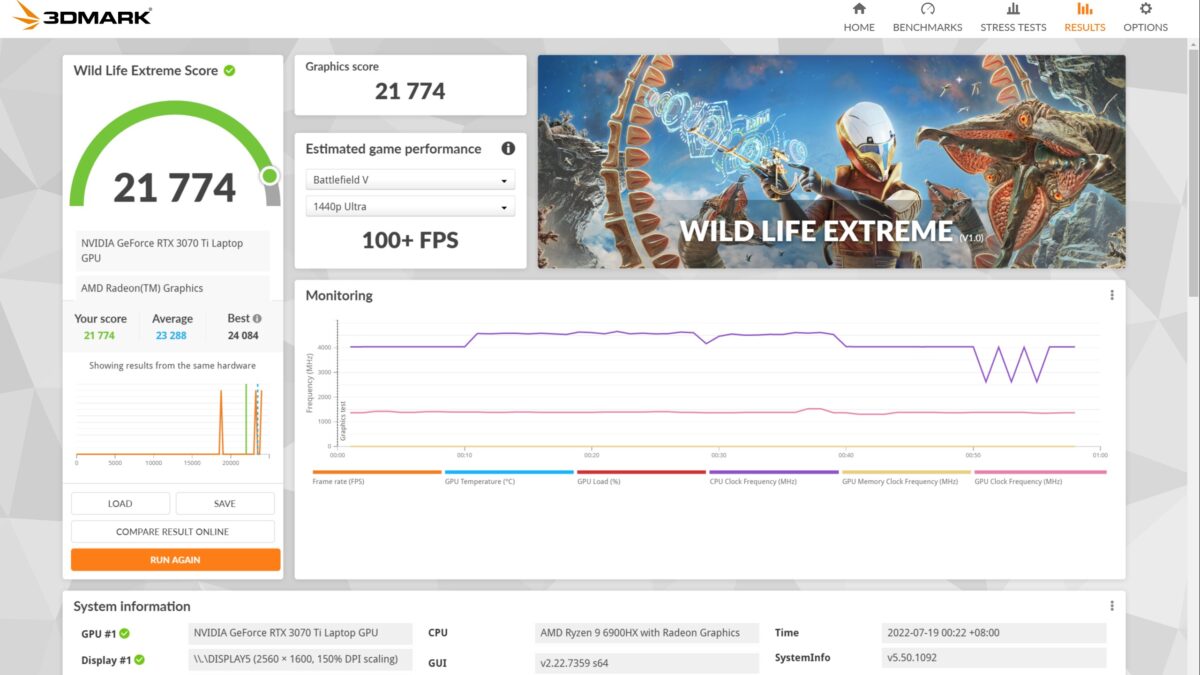Screen dimensions: 1200x675
Task: Open the 1440p Ultra resolution dropdown
Action: [410, 207]
